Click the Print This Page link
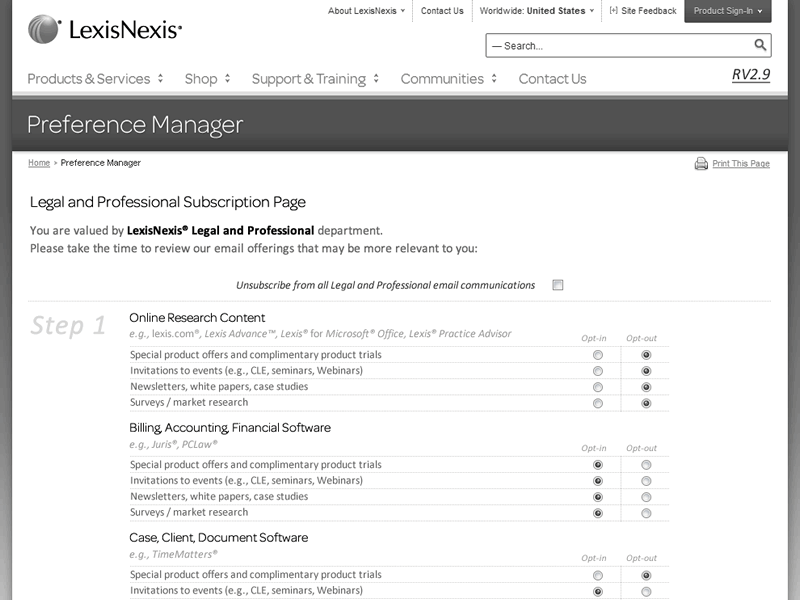 pyautogui.click(x=741, y=163)
